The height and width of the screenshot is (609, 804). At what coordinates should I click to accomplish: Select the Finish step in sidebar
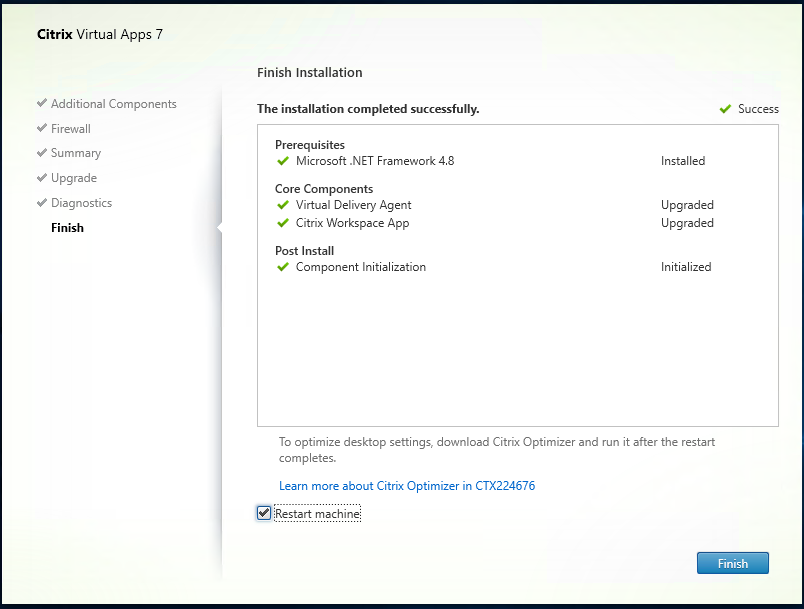click(67, 228)
